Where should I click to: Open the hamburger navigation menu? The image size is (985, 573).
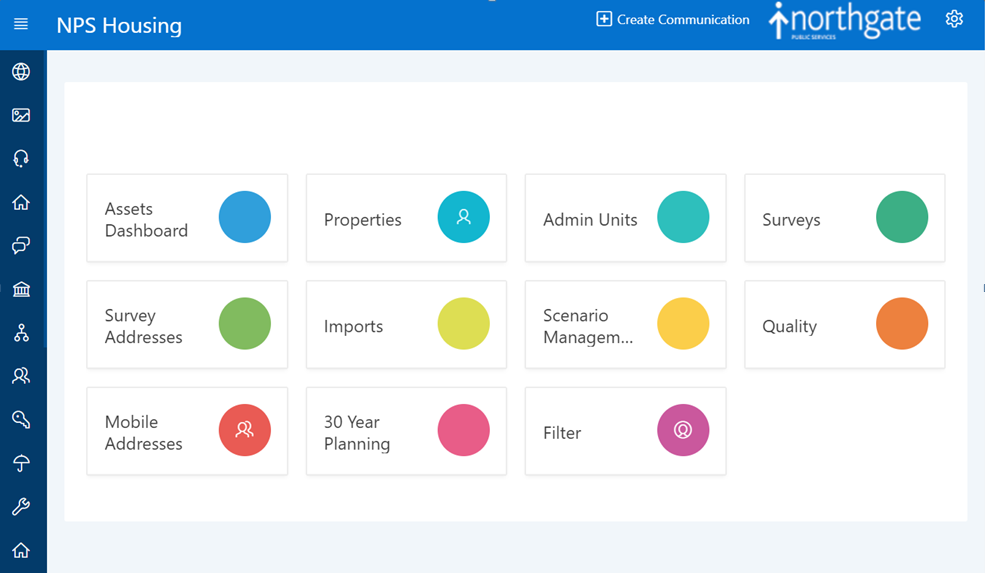pyautogui.click(x=21, y=24)
